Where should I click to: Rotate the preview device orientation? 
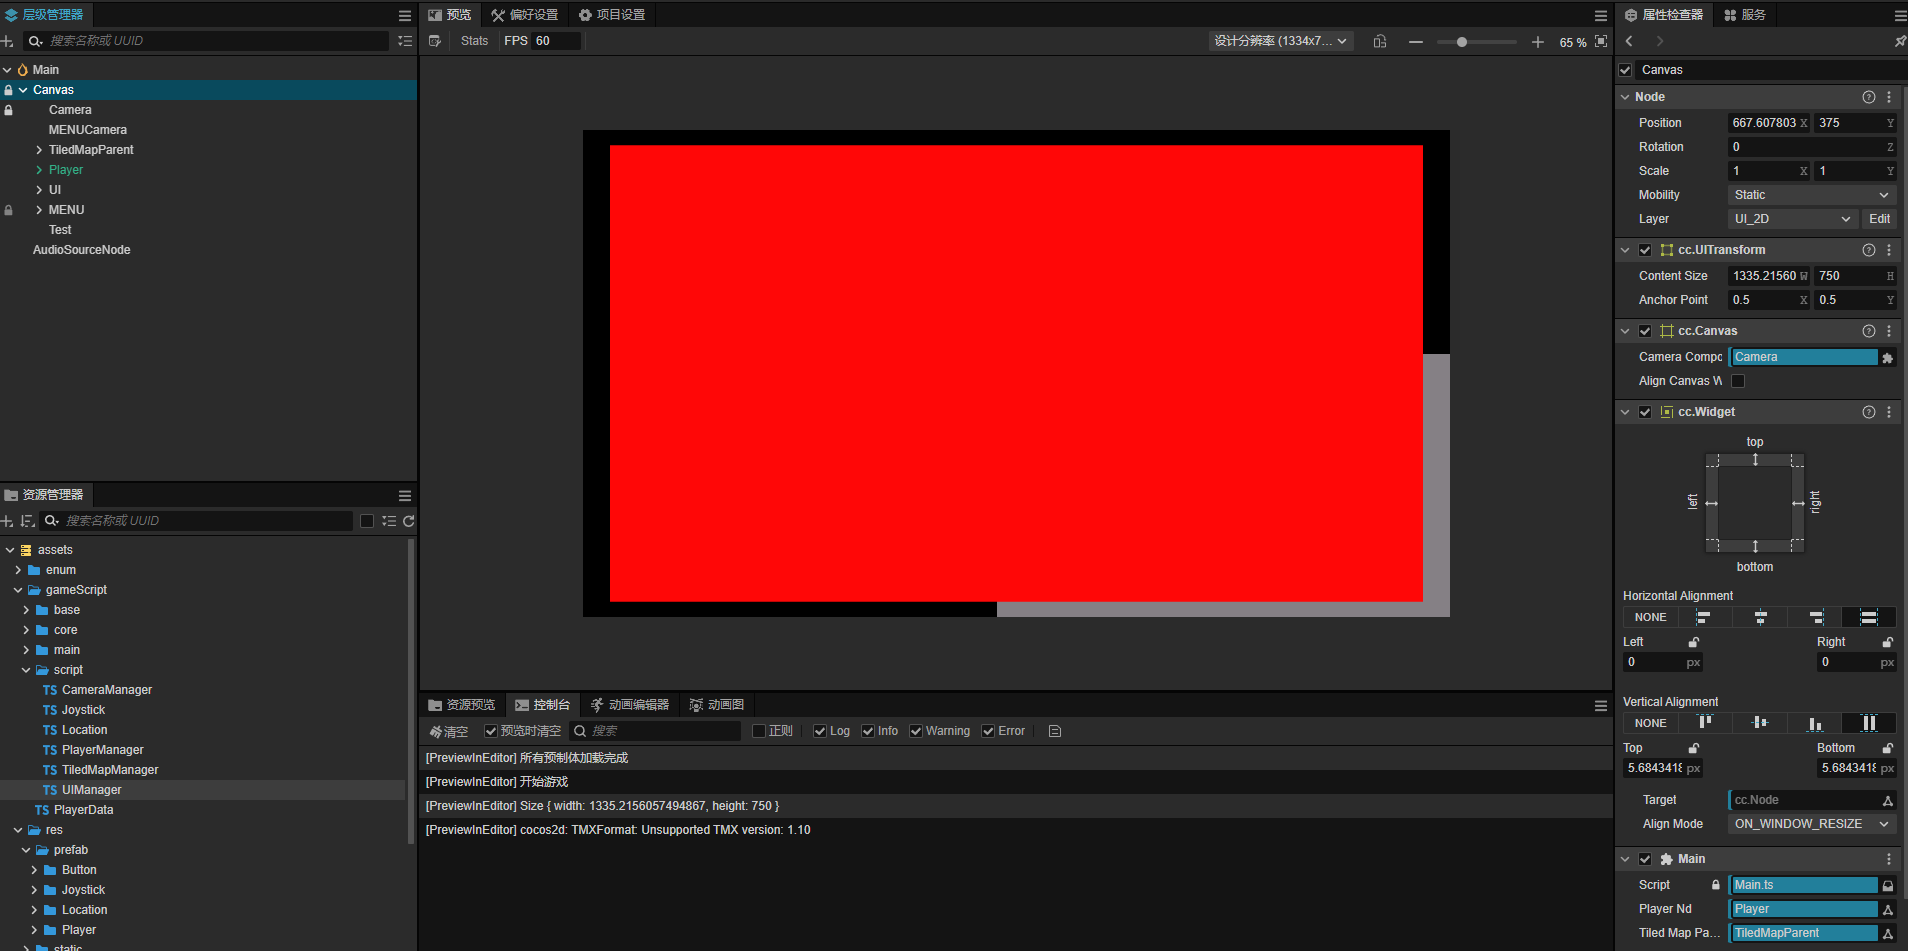click(1380, 41)
